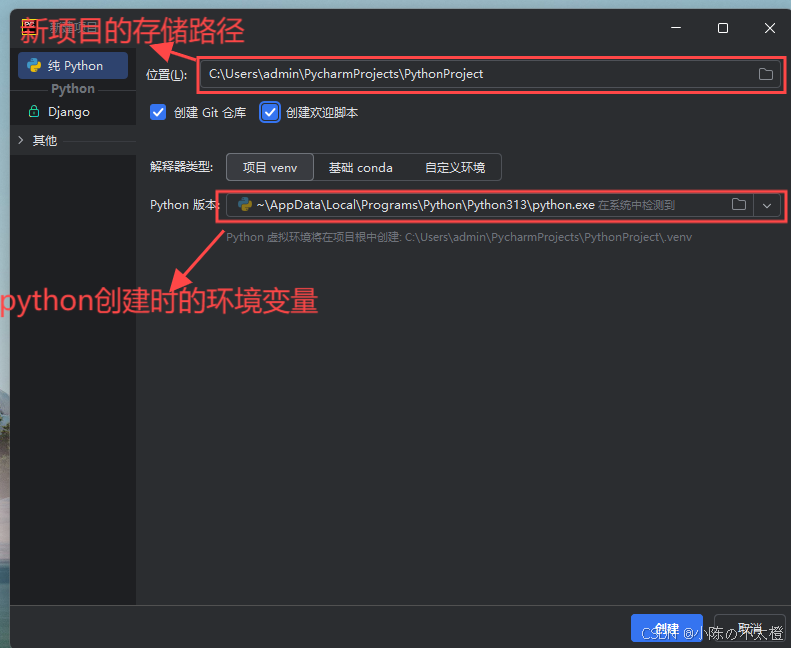The width and height of the screenshot is (791, 648).
Task: Click the Python logo beside 纯 Python
Action: click(x=34, y=66)
